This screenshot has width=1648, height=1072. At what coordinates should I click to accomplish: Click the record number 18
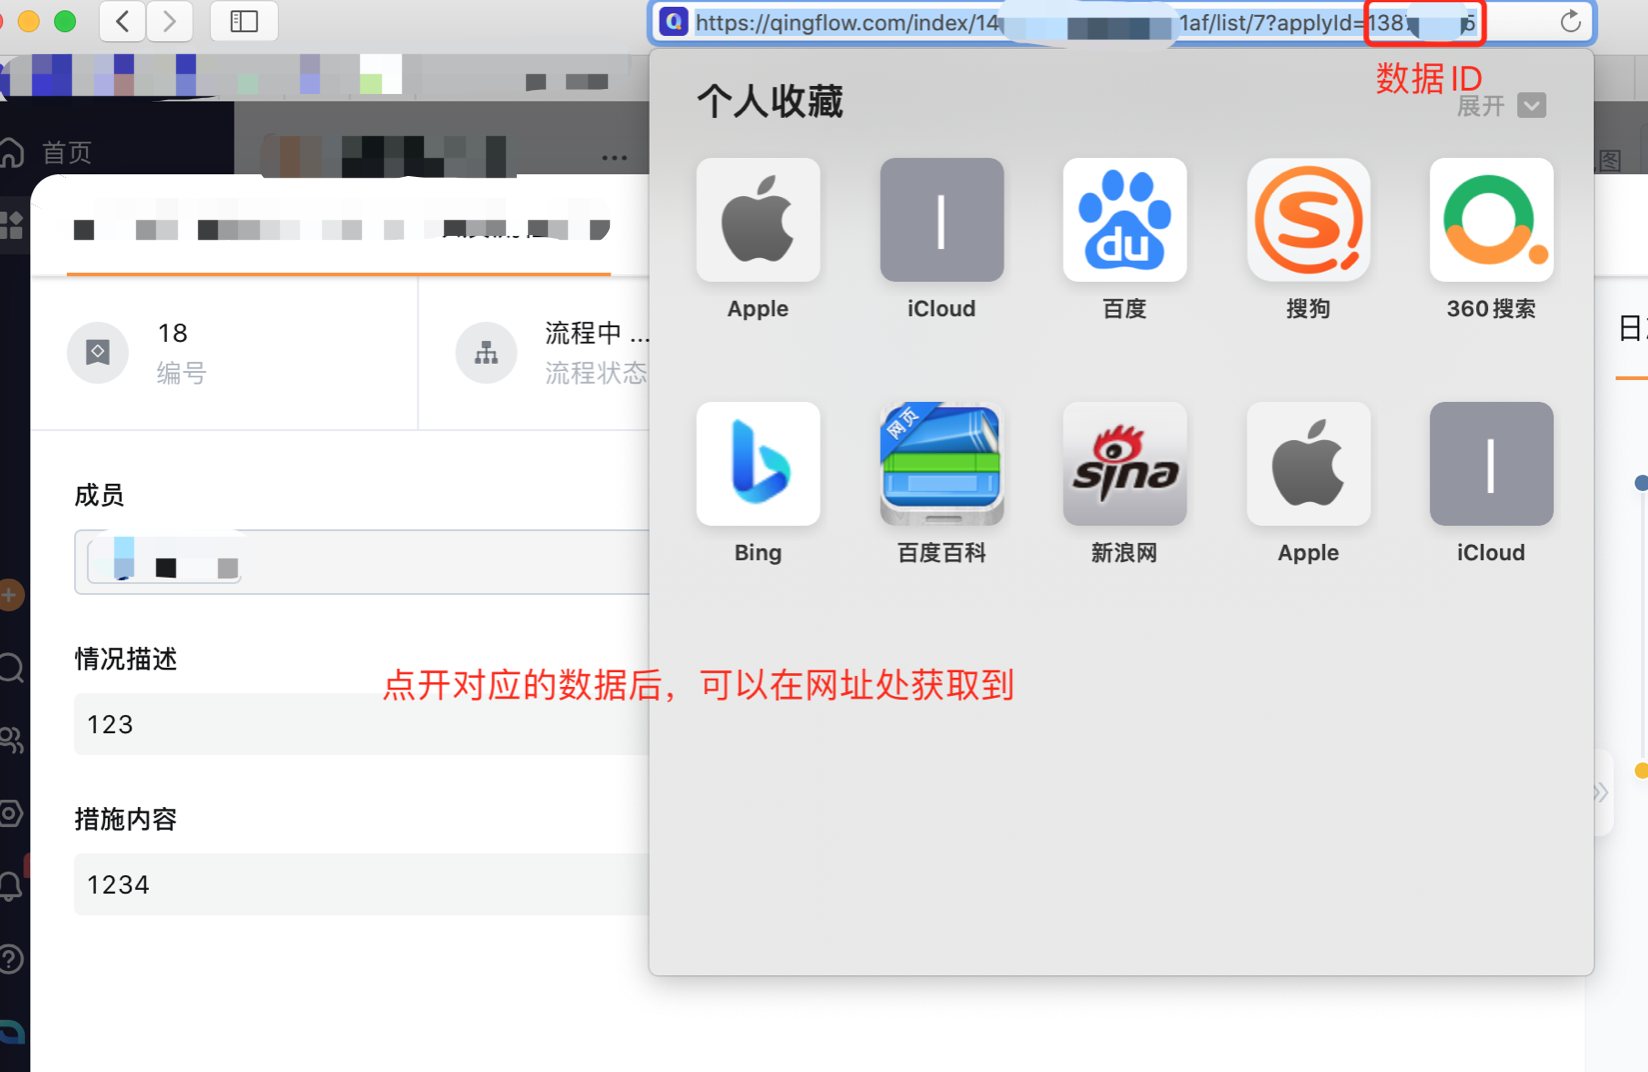[173, 333]
